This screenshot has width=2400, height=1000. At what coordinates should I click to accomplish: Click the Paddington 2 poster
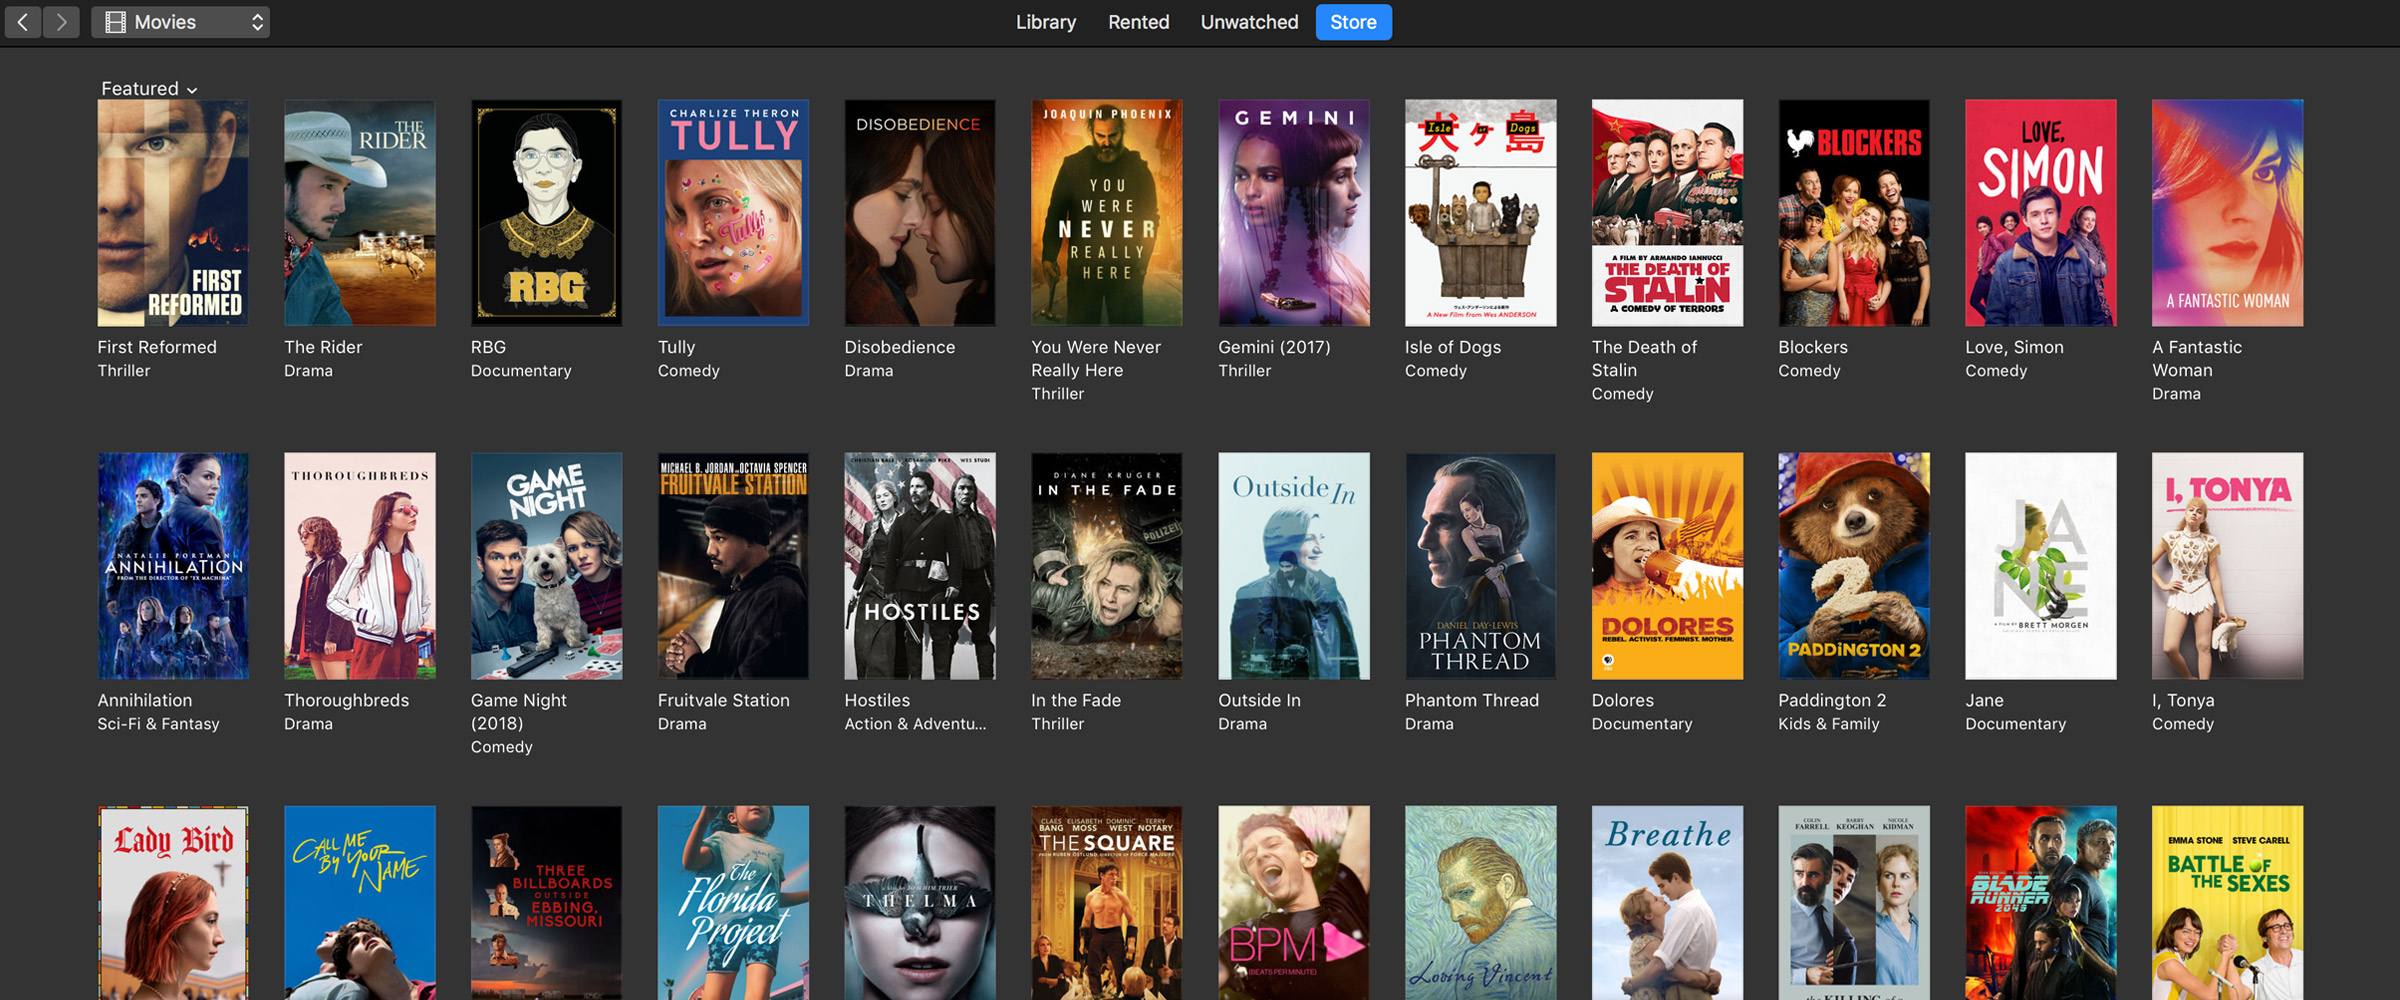pos(1853,566)
